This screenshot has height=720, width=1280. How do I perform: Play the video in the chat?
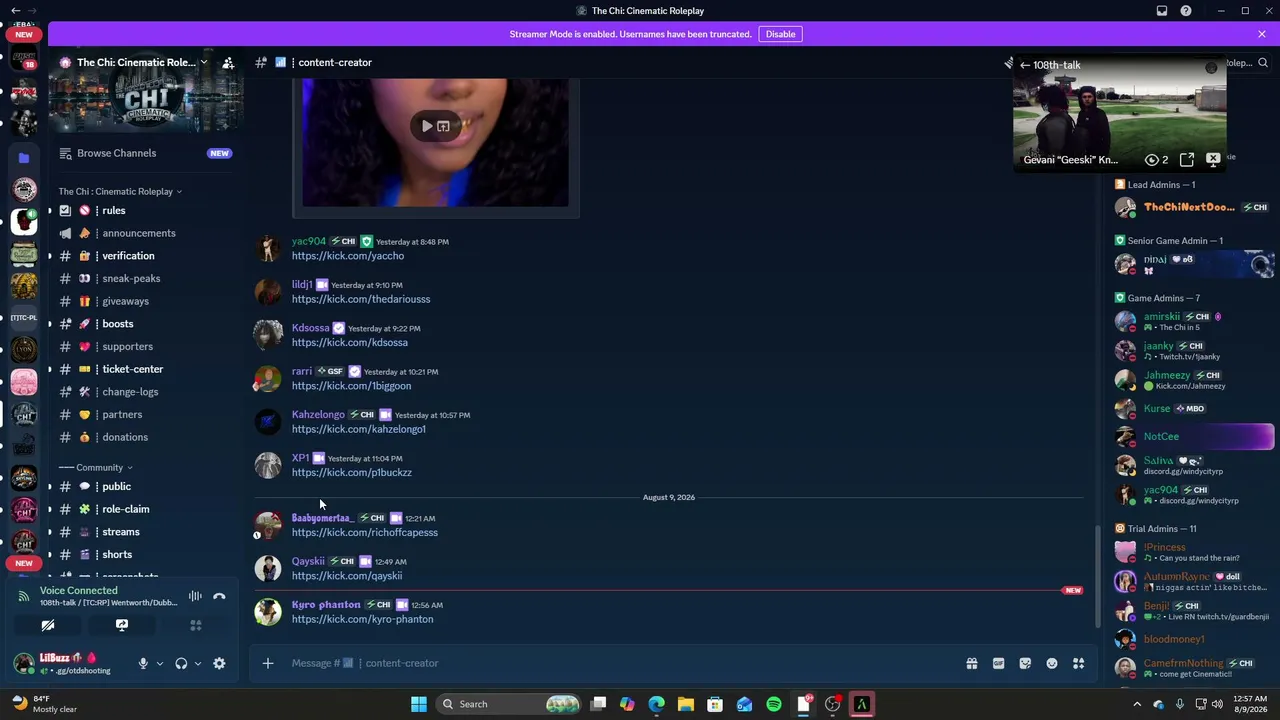(x=427, y=126)
